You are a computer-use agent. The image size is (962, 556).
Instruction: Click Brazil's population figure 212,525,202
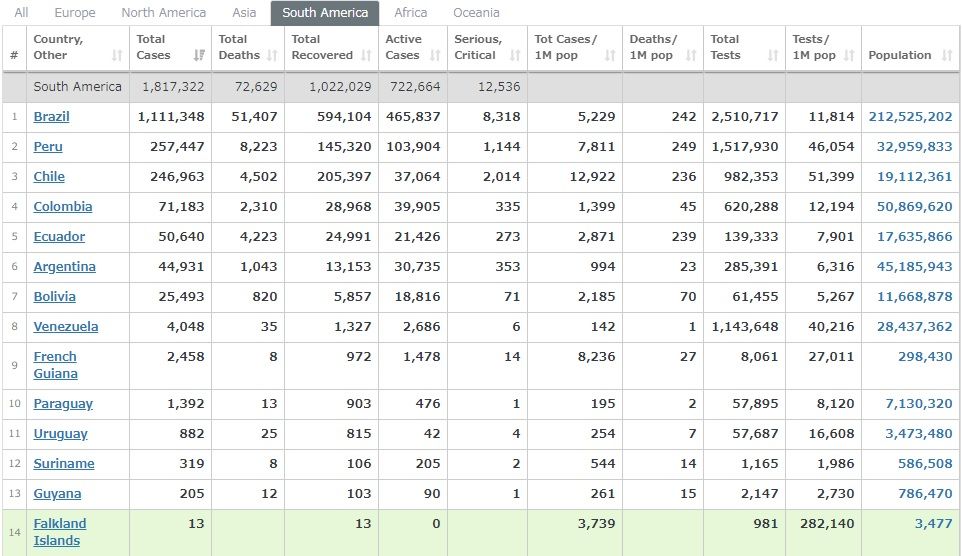click(x=910, y=117)
